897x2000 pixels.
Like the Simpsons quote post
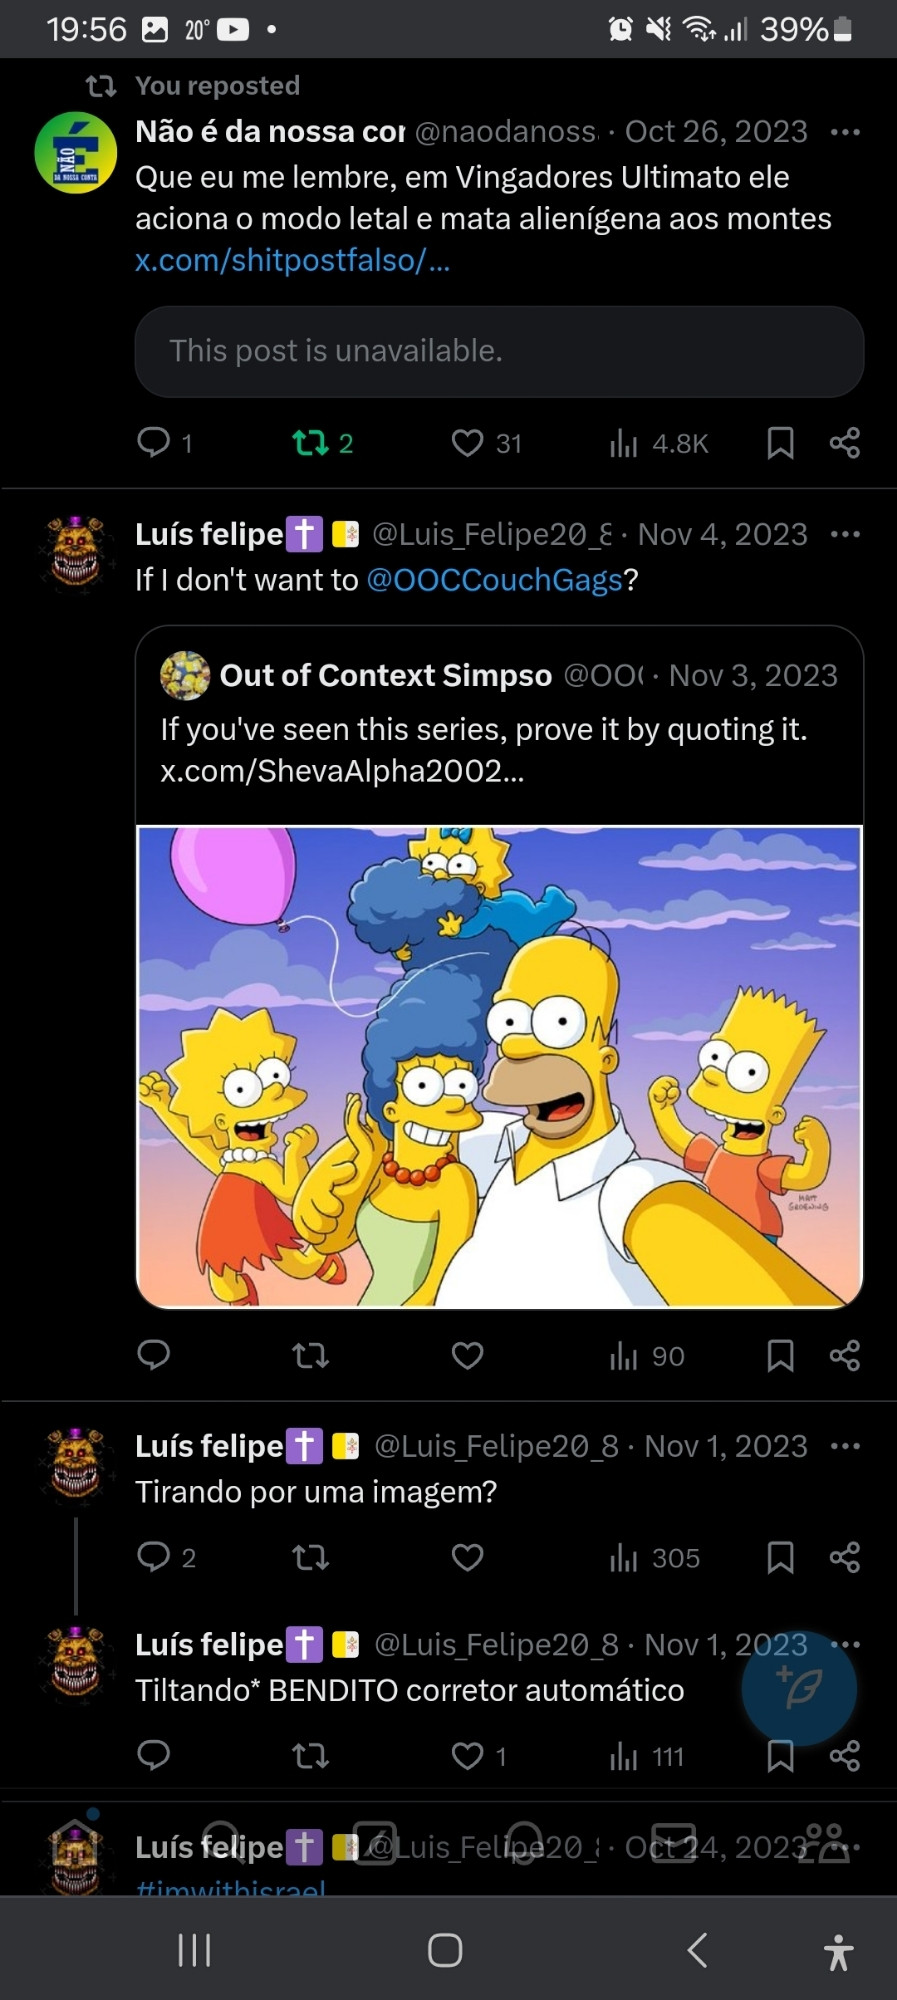467,1356
